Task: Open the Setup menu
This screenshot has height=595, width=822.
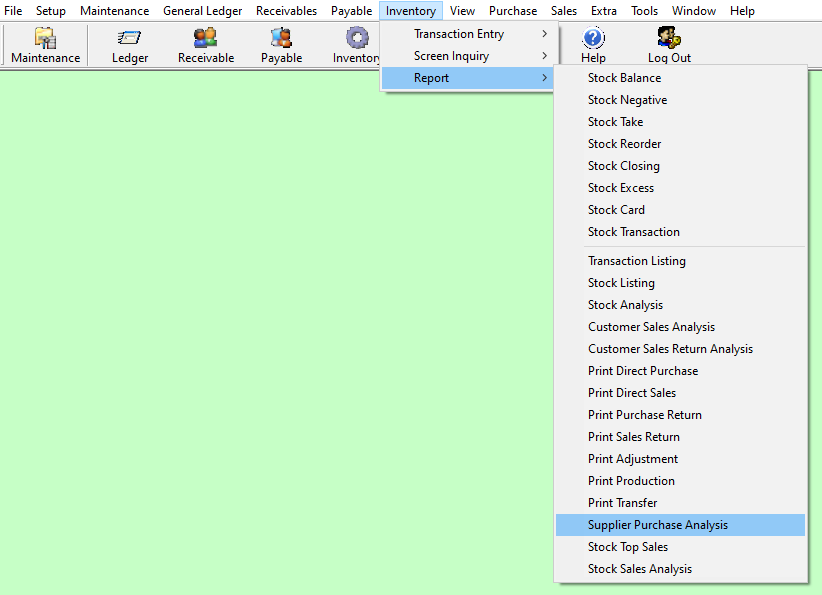Action: (x=51, y=10)
